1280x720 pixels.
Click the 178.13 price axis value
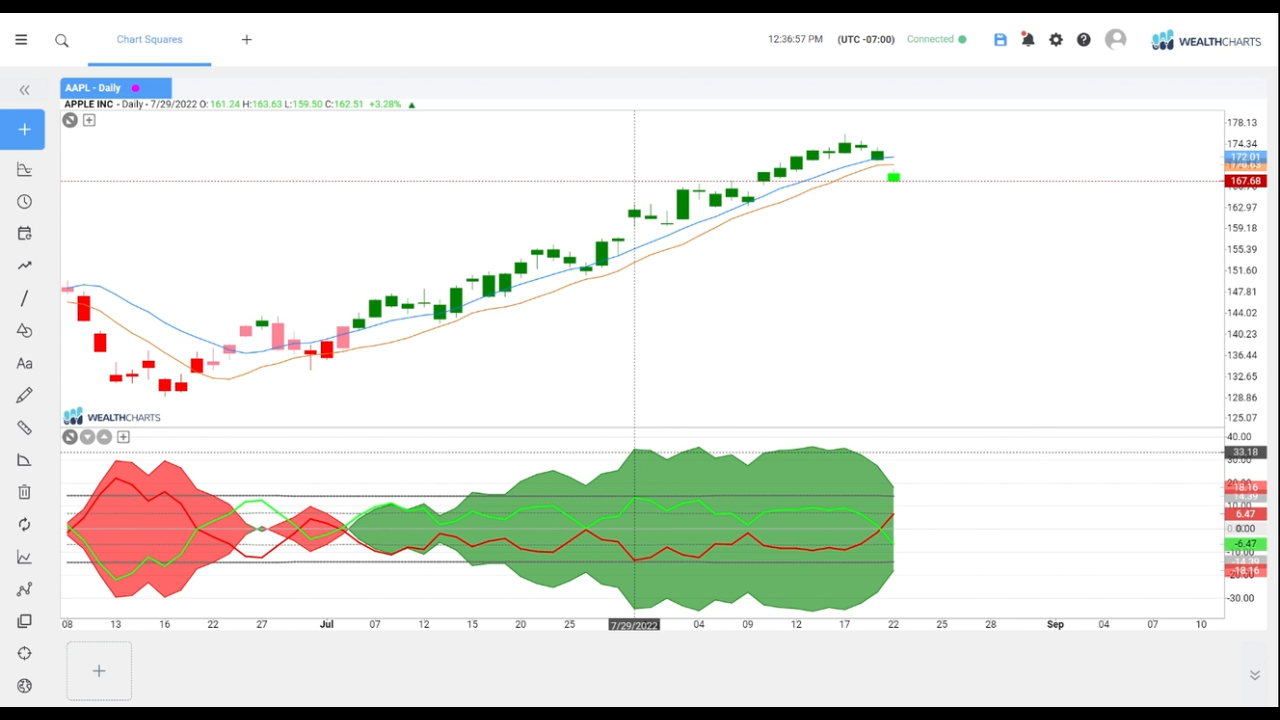pyautogui.click(x=1243, y=123)
